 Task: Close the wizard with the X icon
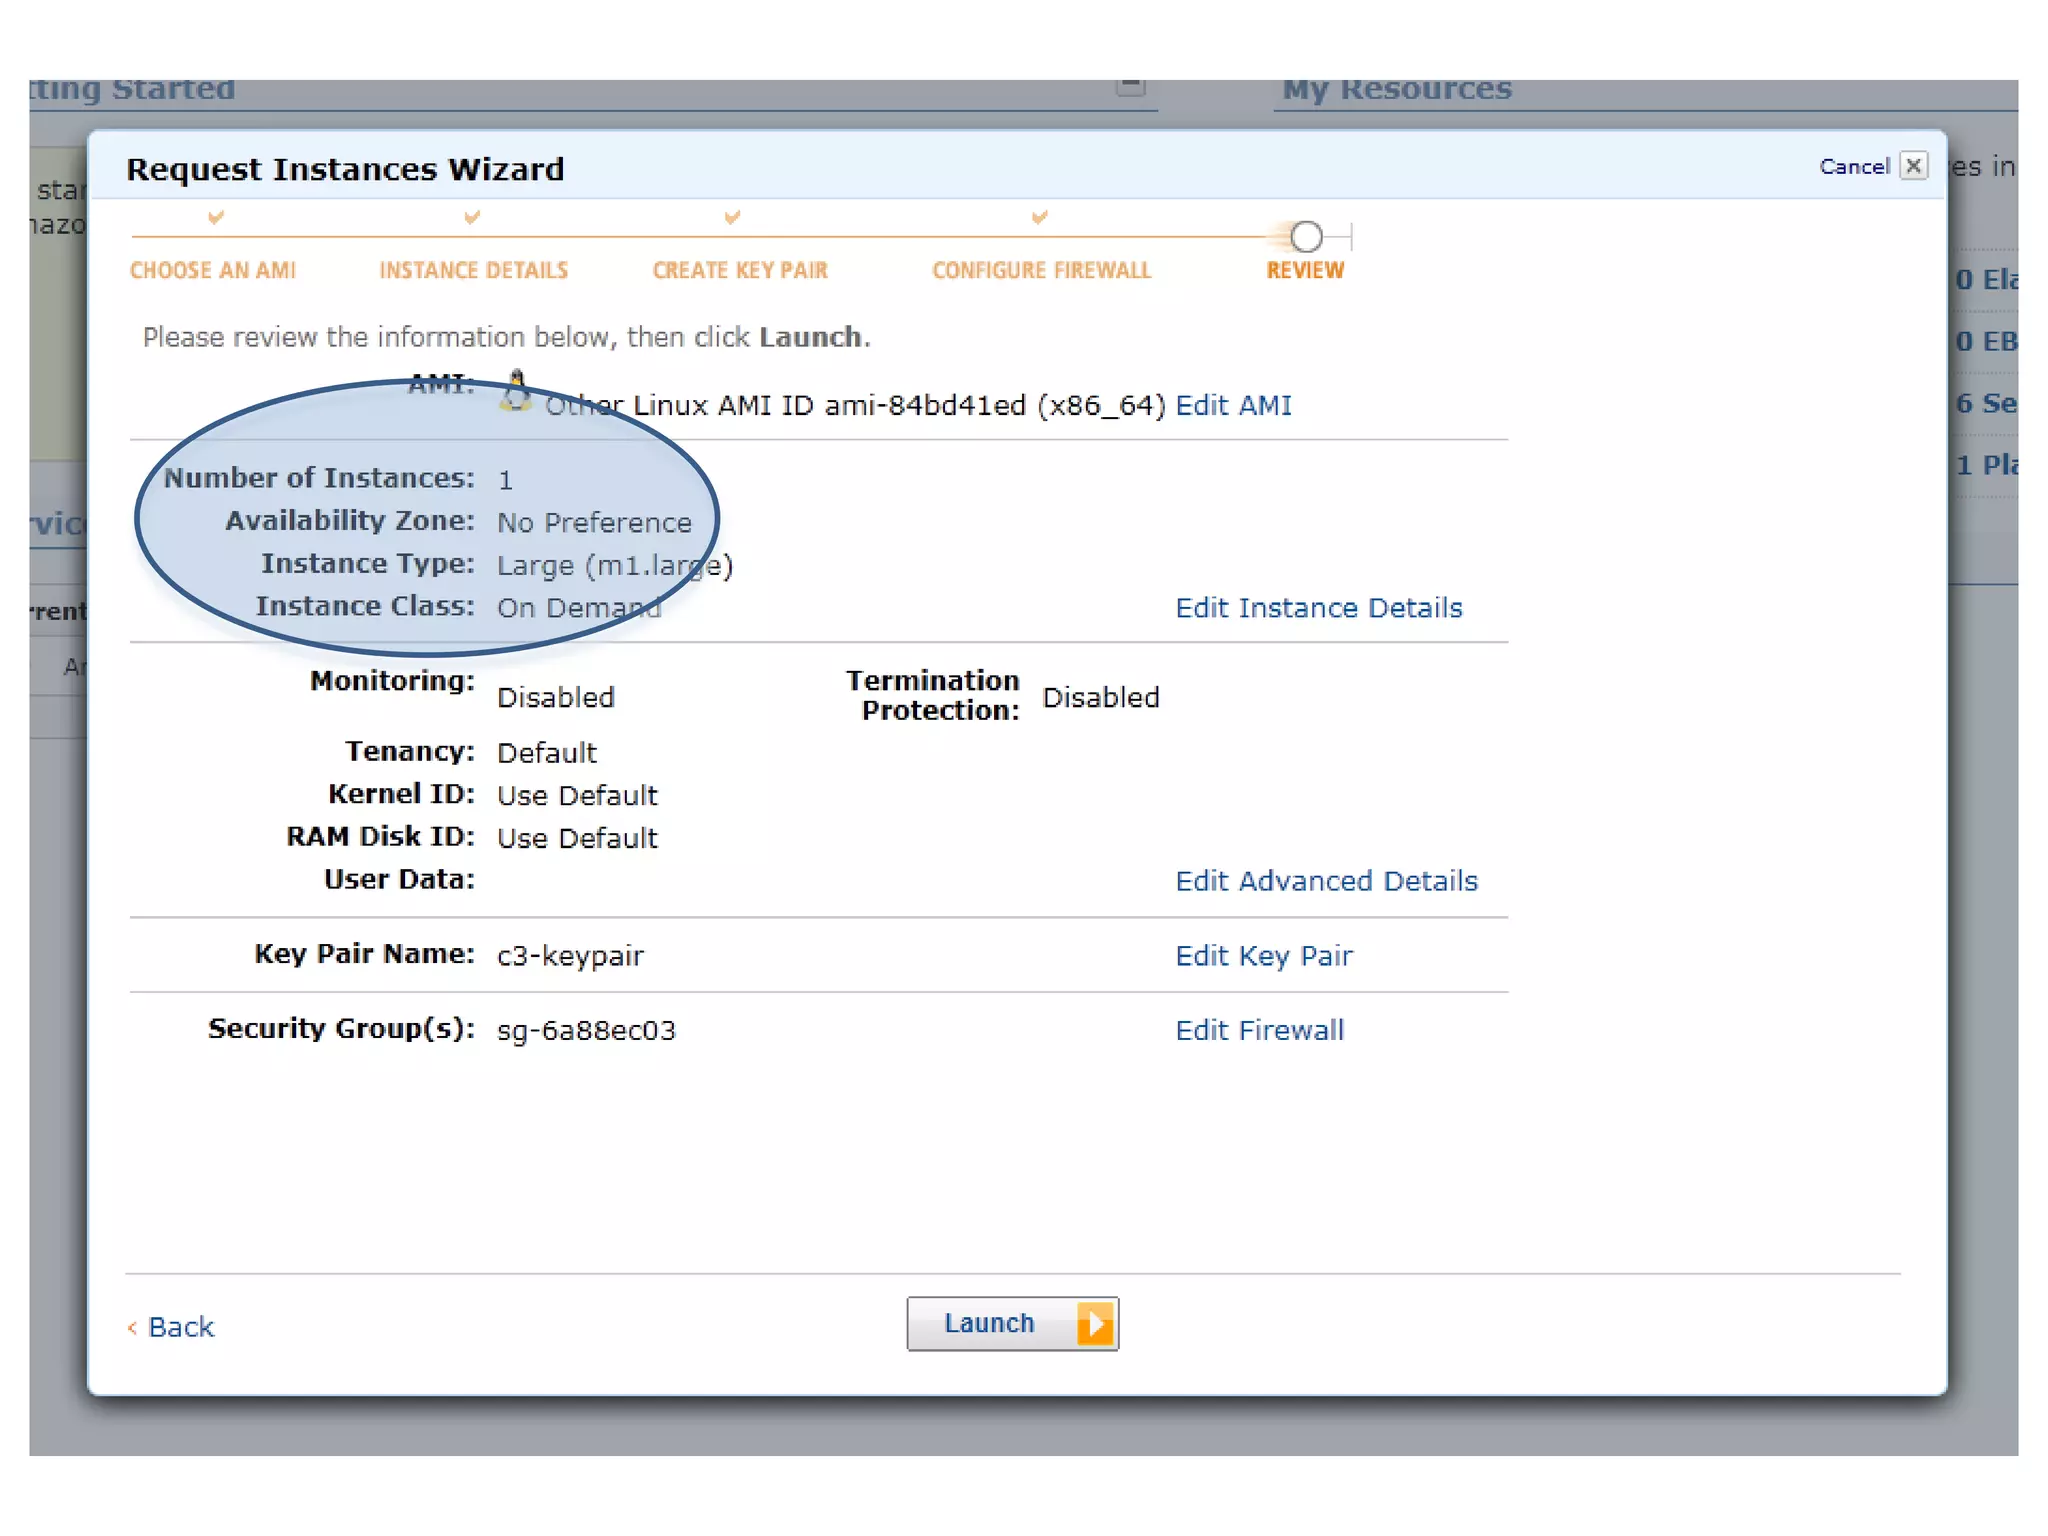coord(1913,166)
